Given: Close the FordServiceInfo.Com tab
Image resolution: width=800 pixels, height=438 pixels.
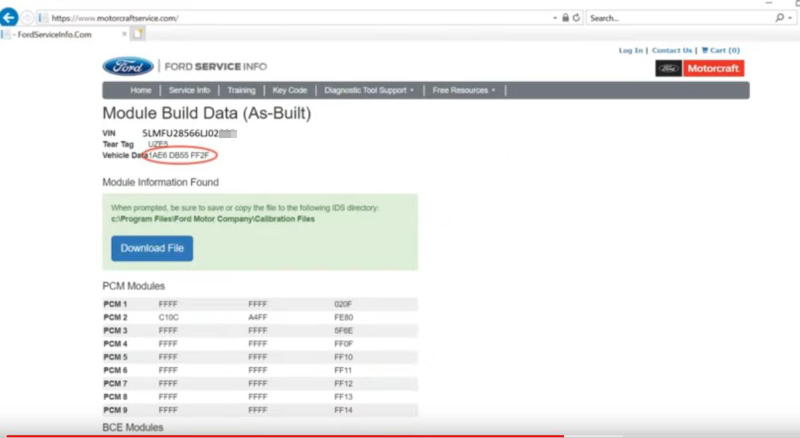Looking at the screenshot, I should pyautogui.click(x=124, y=34).
